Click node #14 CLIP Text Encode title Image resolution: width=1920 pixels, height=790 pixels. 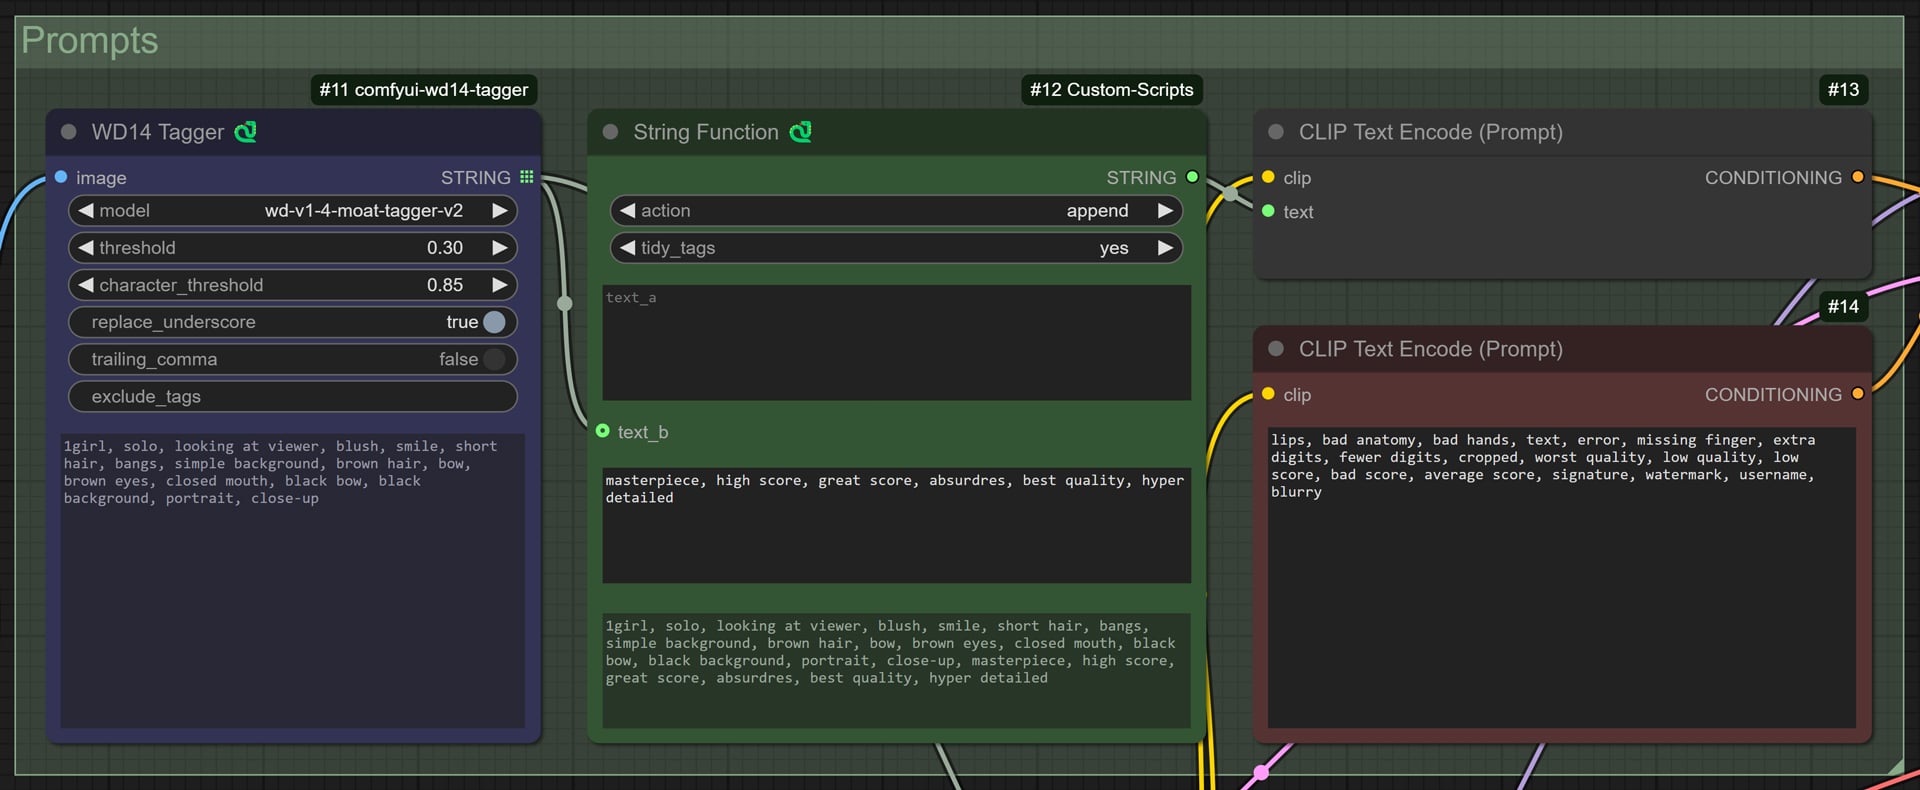[x=1430, y=349]
